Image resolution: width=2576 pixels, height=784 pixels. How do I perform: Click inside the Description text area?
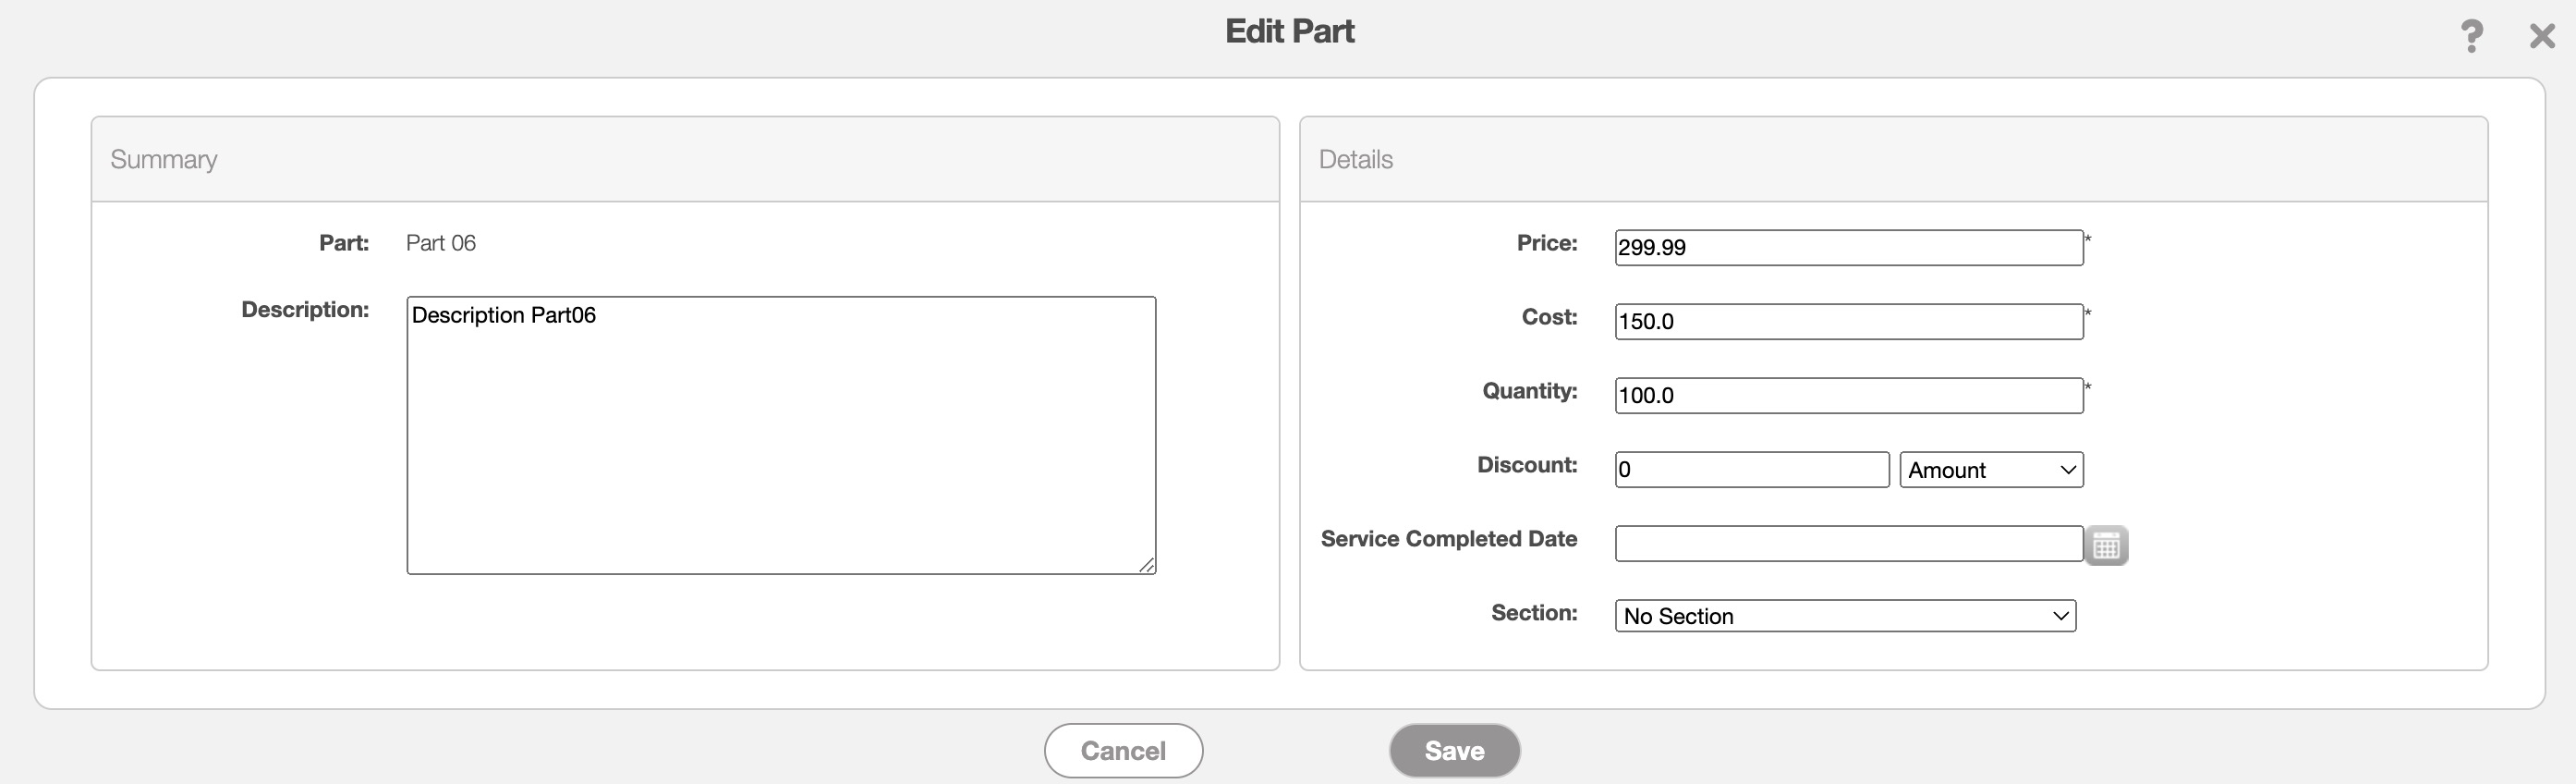click(x=780, y=435)
